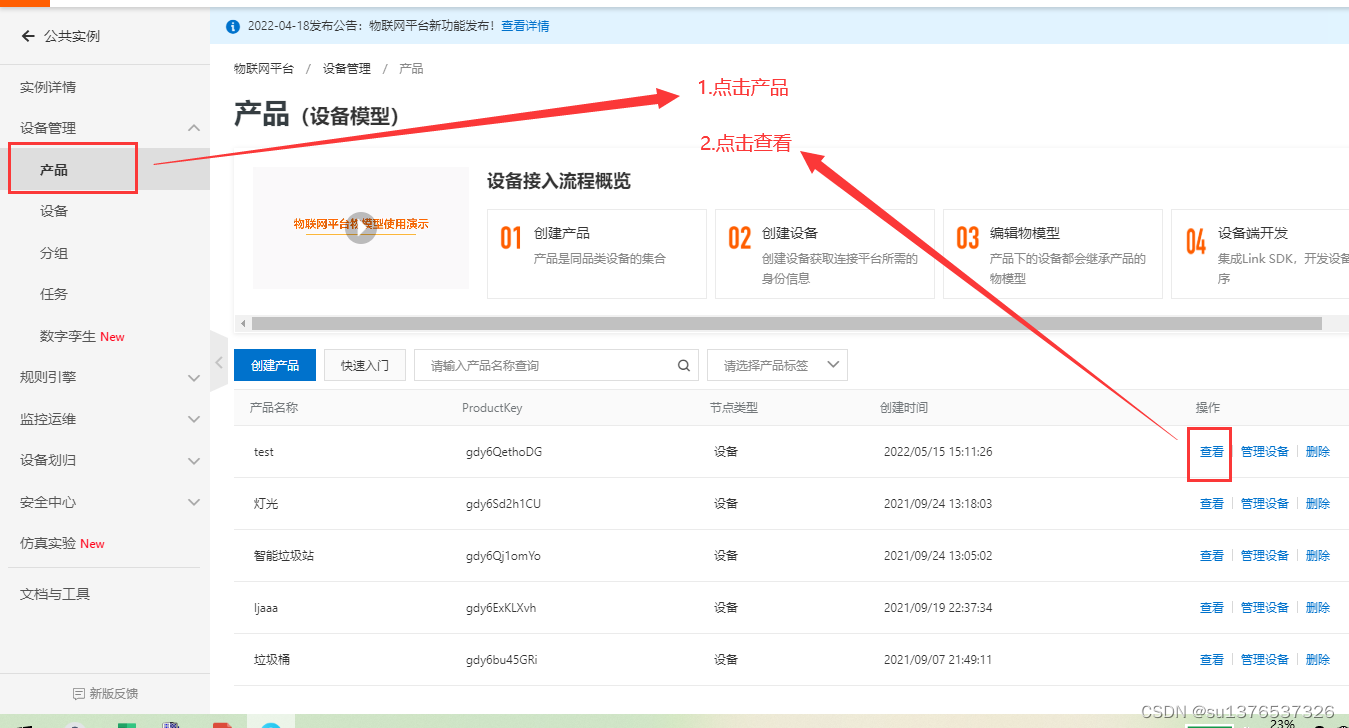The height and width of the screenshot is (728, 1349).
Task: Open 文档与工具 in the sidebar
Action: tap(55, 594)
